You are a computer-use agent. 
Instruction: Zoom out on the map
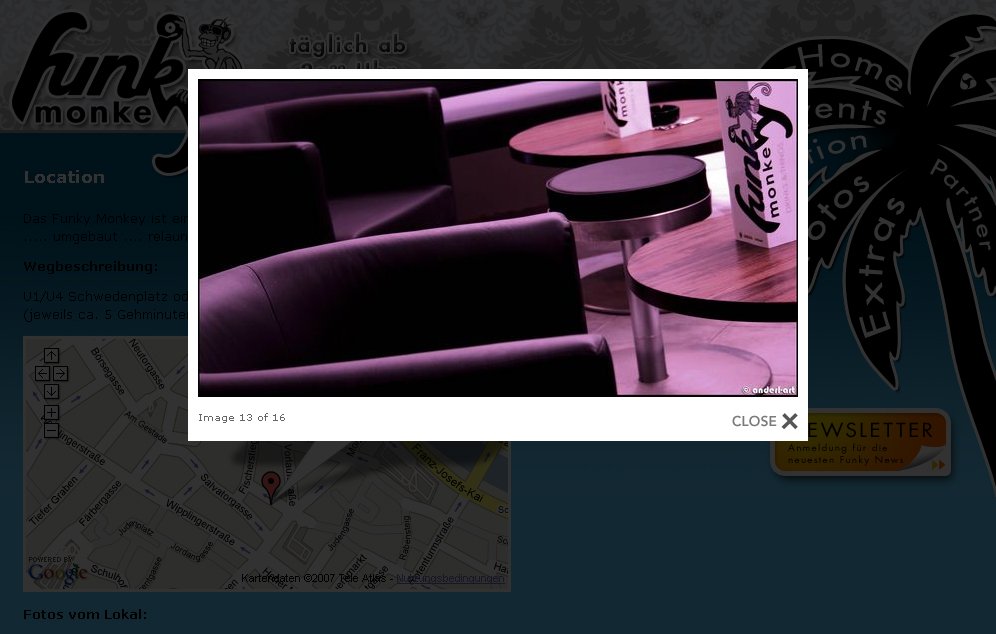tap(51, 431)
